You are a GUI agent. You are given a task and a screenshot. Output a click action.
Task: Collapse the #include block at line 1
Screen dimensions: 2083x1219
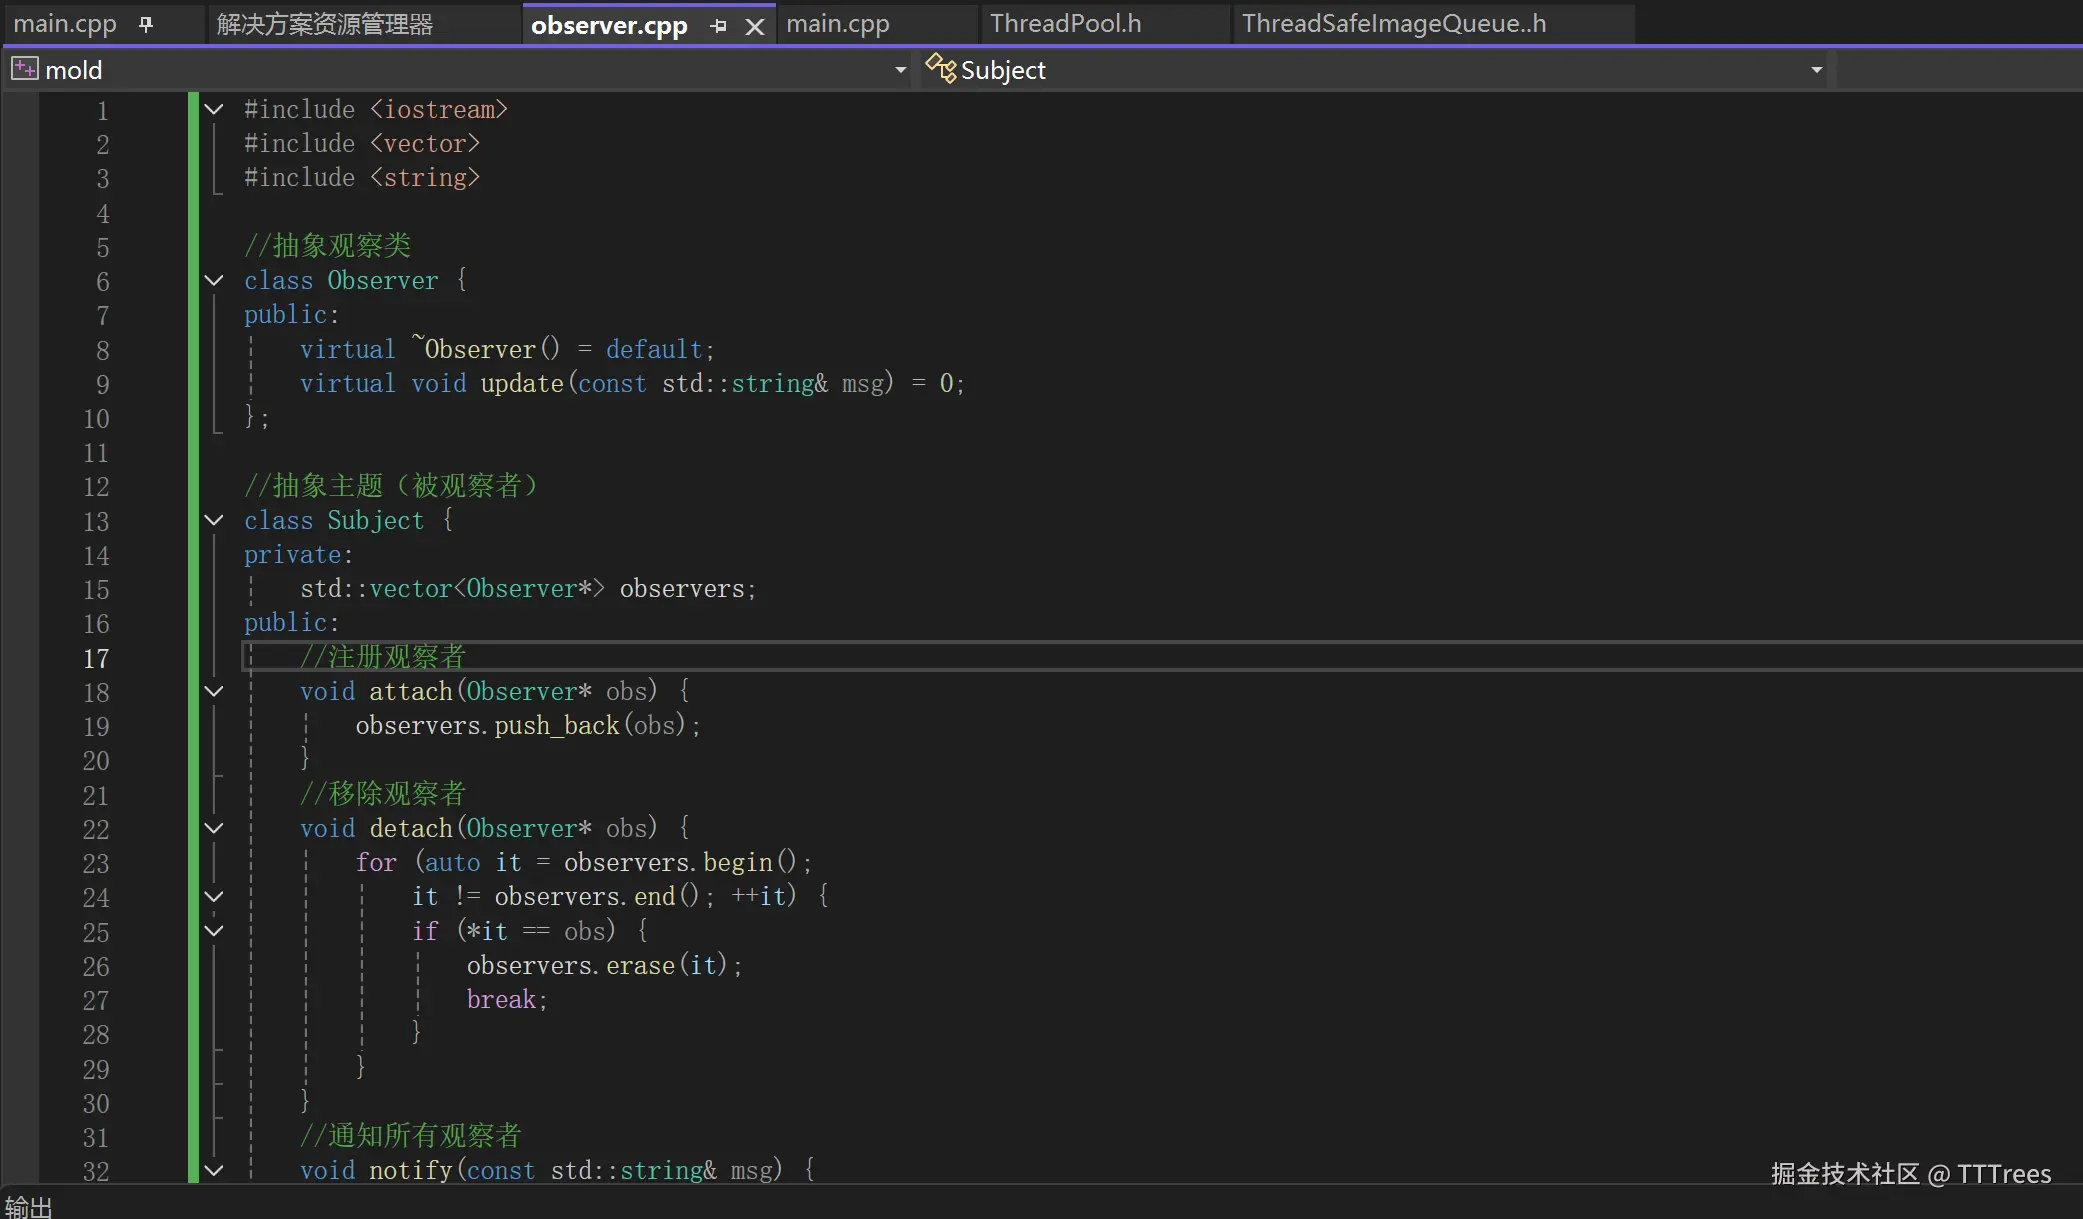pos(214,109)
